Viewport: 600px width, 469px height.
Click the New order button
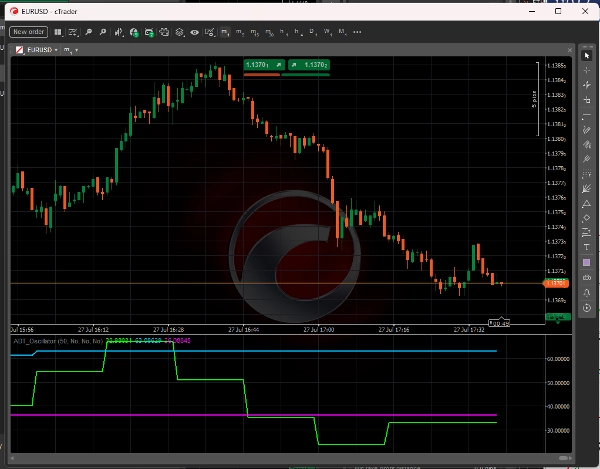pyautogui.click(x=29, y=32)
